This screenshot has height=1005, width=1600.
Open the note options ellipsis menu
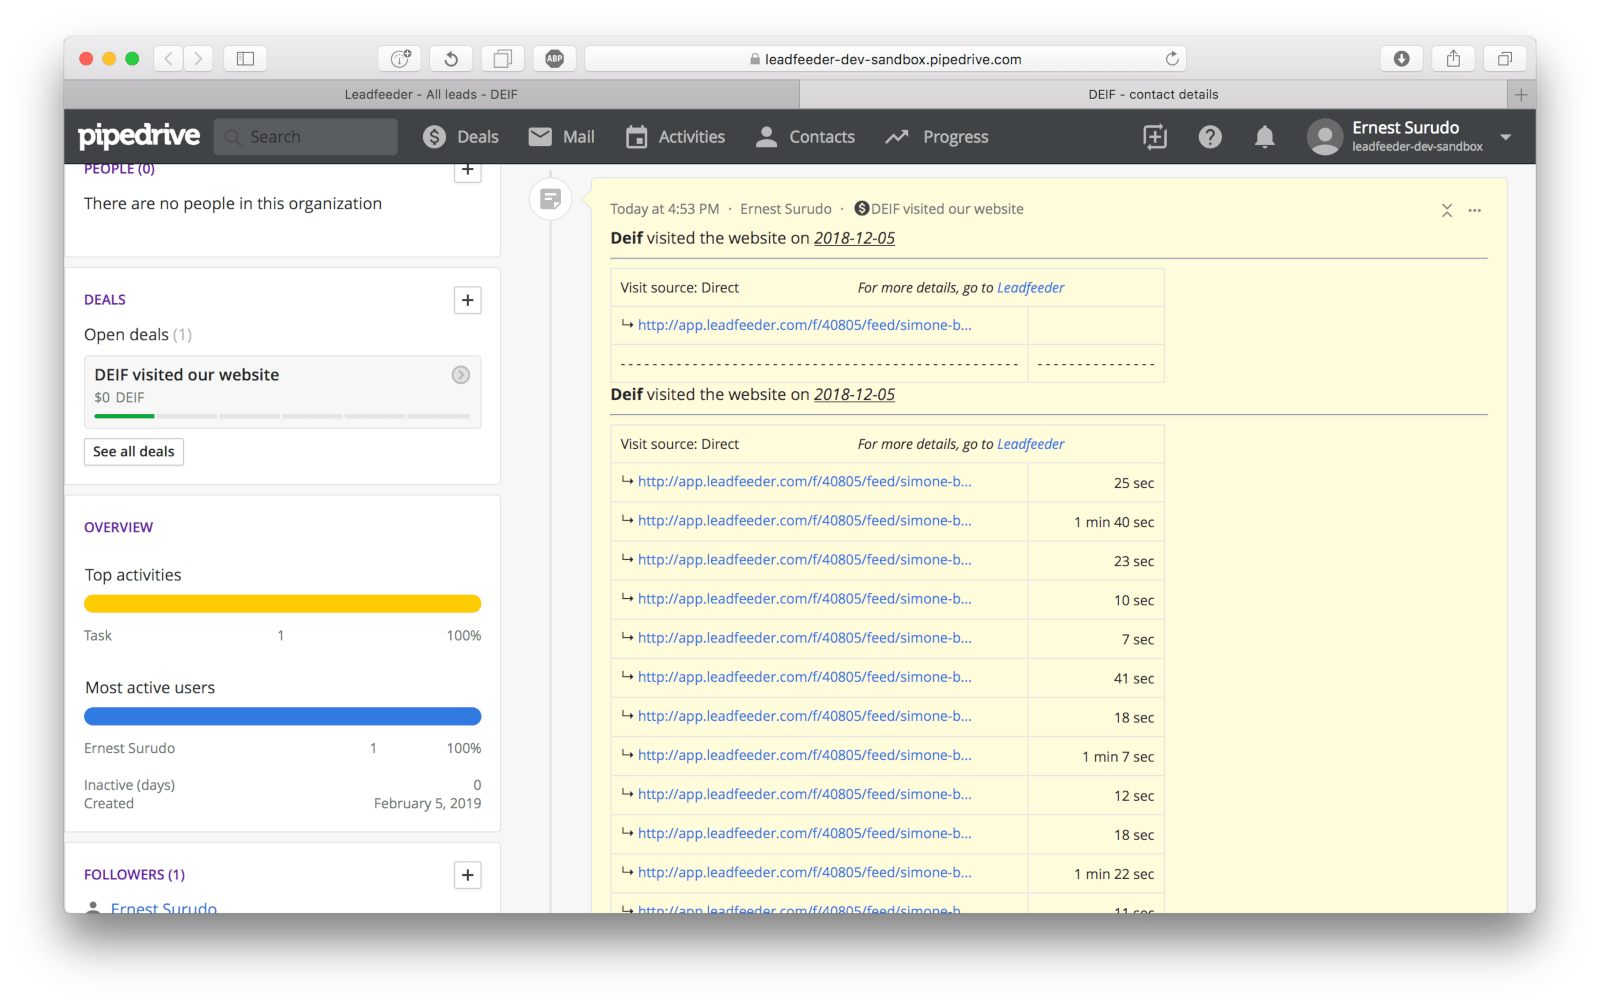pyautogui.click(x=1475, y=210)
